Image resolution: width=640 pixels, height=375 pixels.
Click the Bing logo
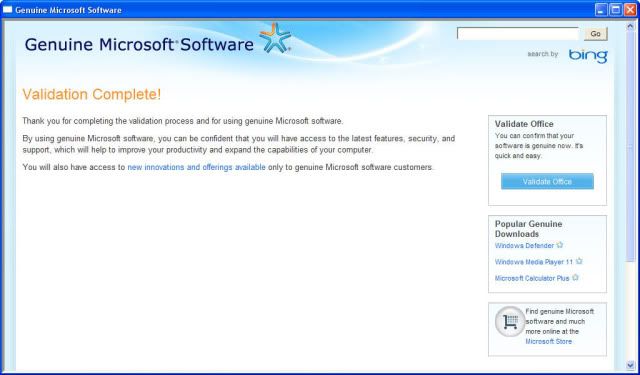pyautogui.click(x=588, y=56)
